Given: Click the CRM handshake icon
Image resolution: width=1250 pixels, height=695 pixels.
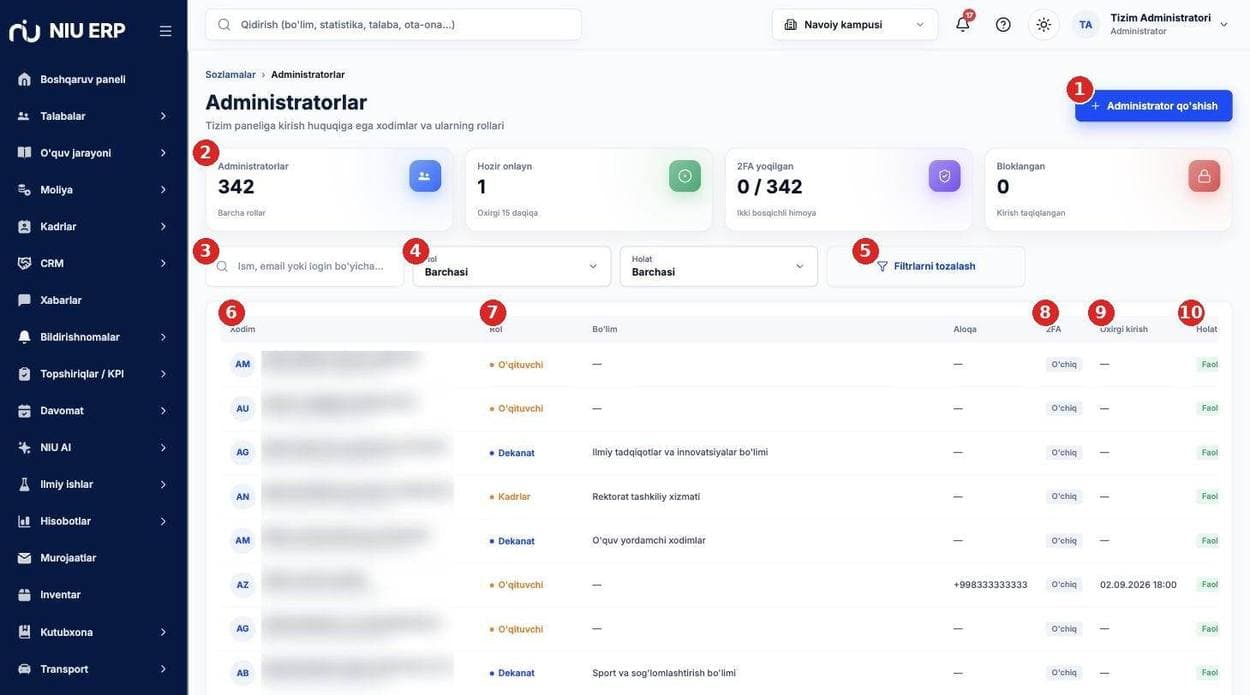Looking at the screenshot, I should tap(24, 263).
